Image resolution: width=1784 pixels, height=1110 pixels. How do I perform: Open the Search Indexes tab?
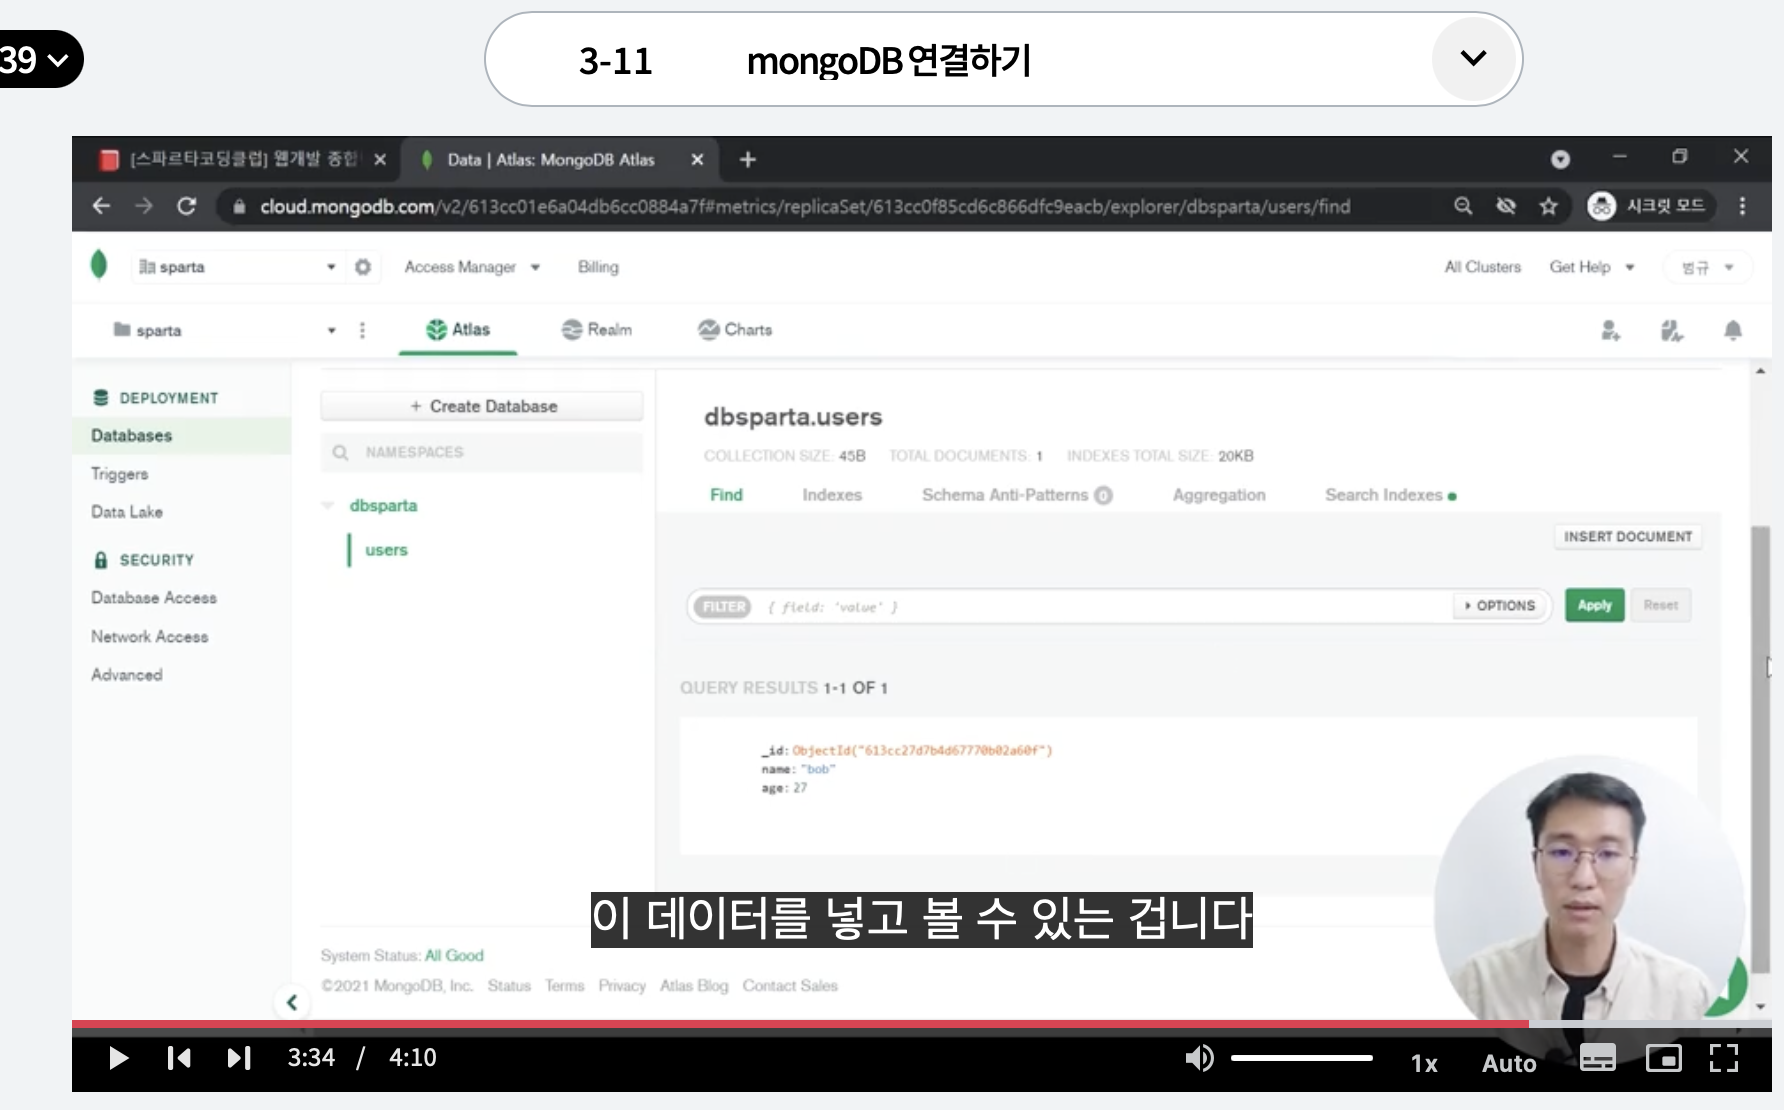(1390, 495)
